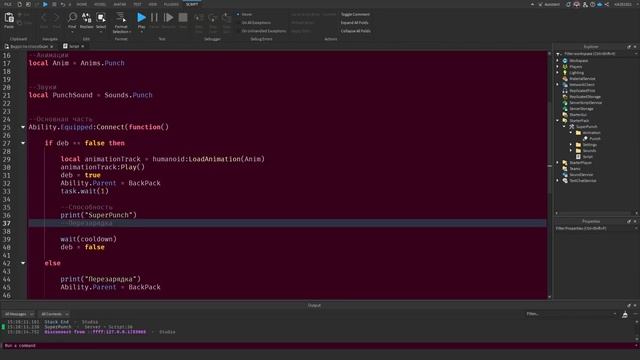The width and height of the screenshot is (640, 360).
Task: Select Workspace in the Explorer tree
Action: tap(579, 60)
